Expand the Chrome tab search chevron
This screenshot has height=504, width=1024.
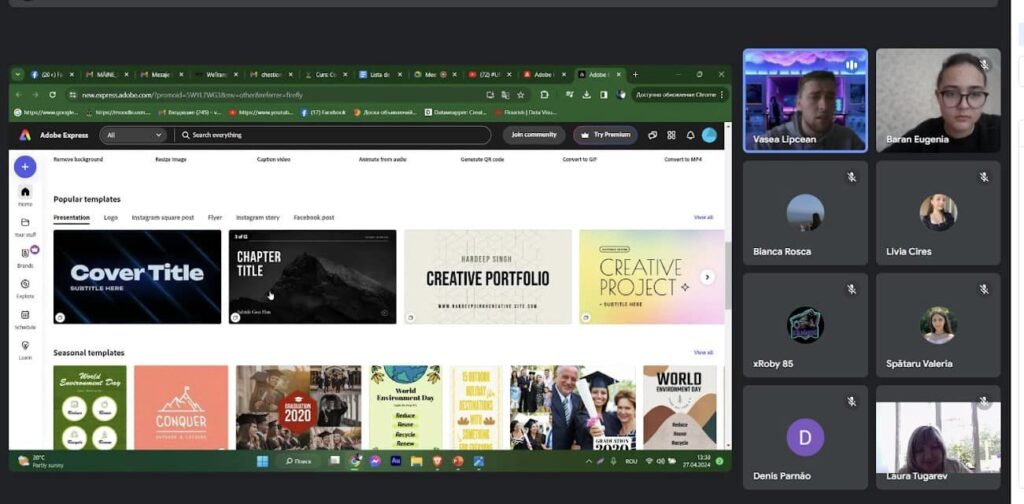(18, 74)
